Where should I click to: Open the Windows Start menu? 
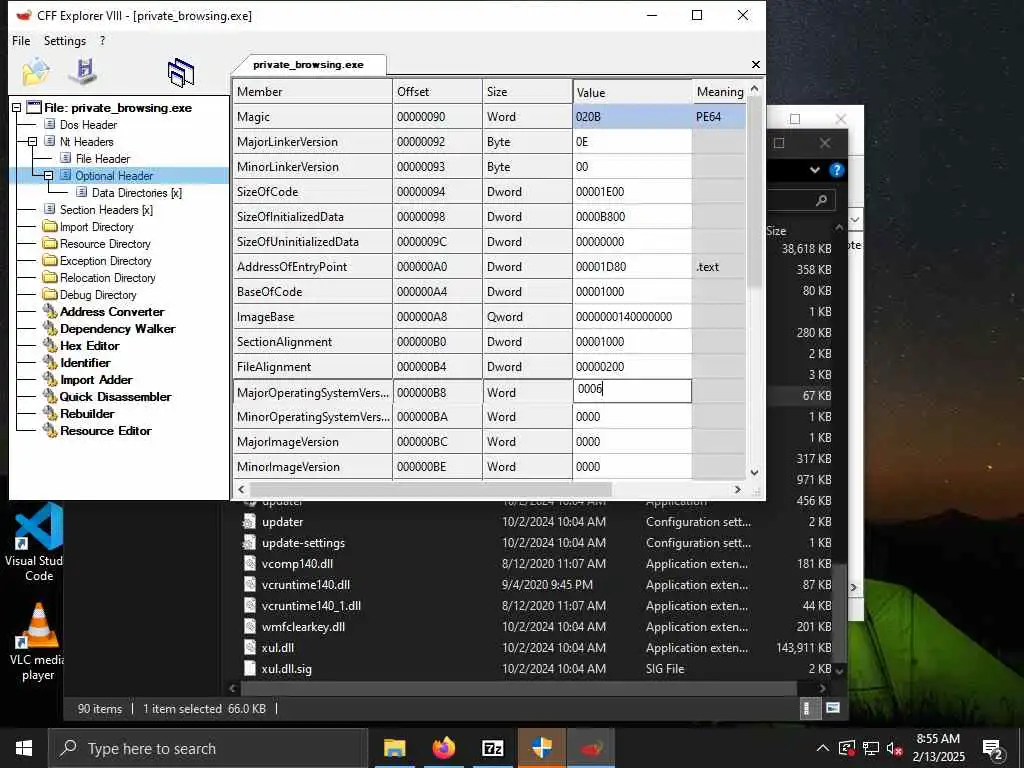[x=24, y=748]
